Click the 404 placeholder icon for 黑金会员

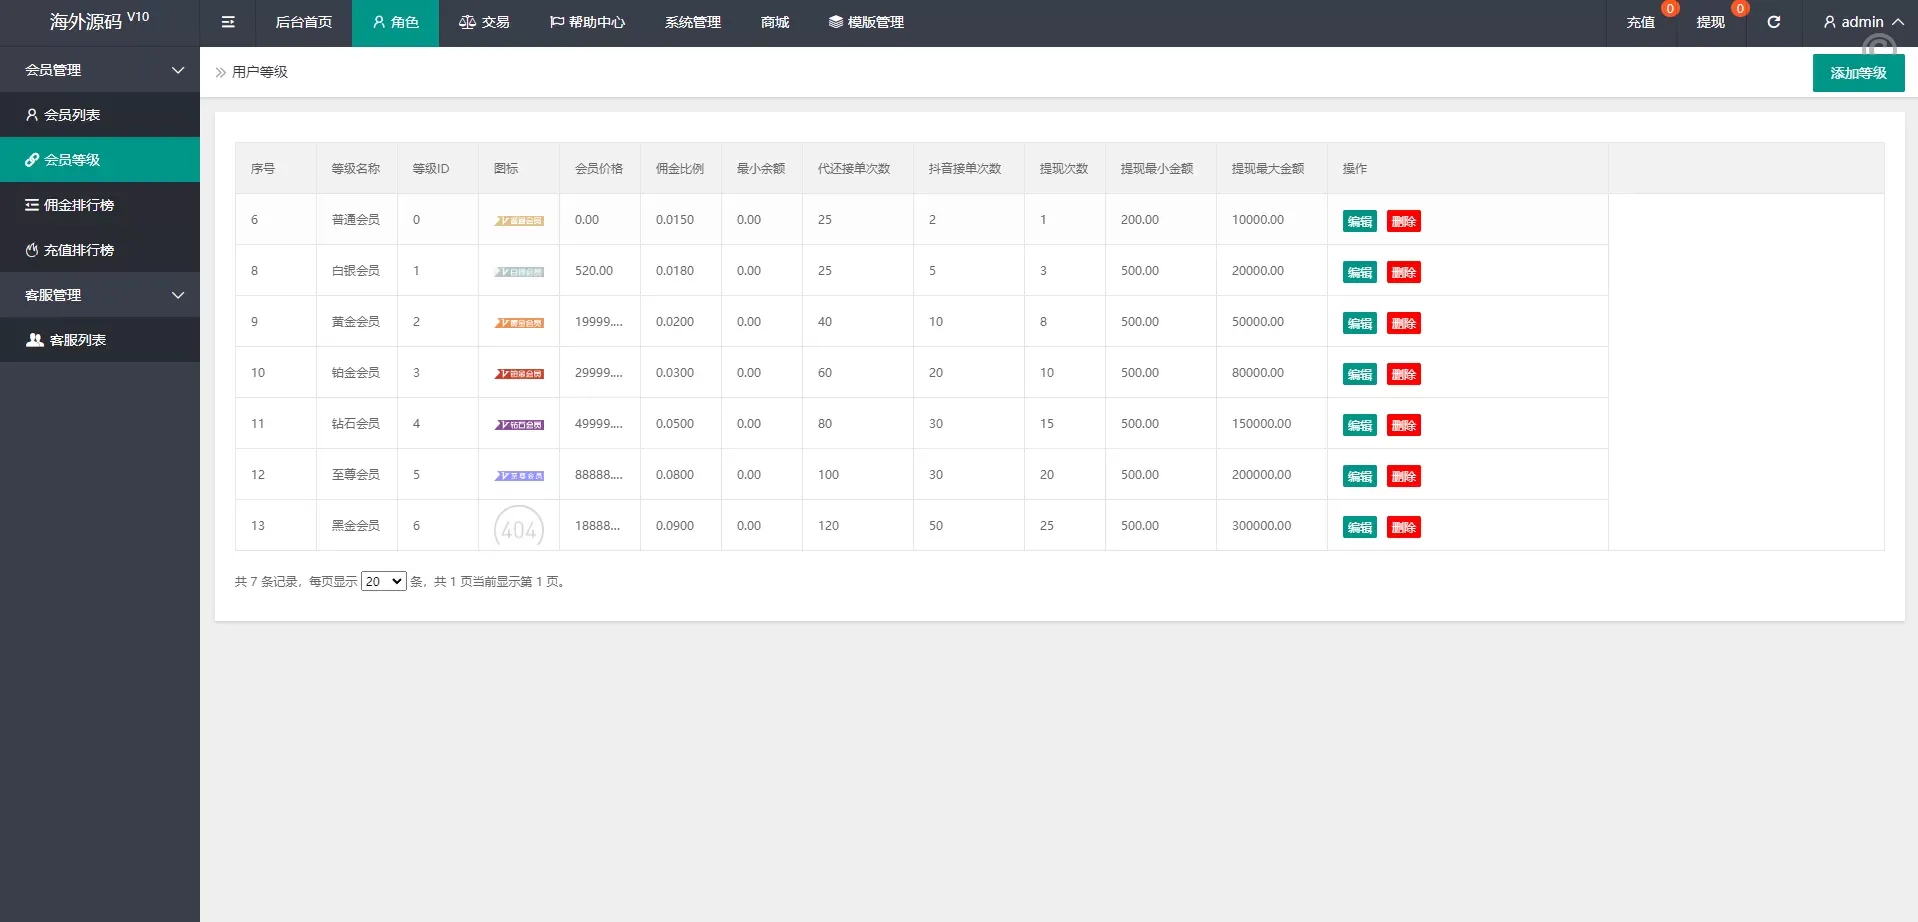pyautogui.click(x=519, y=527)
